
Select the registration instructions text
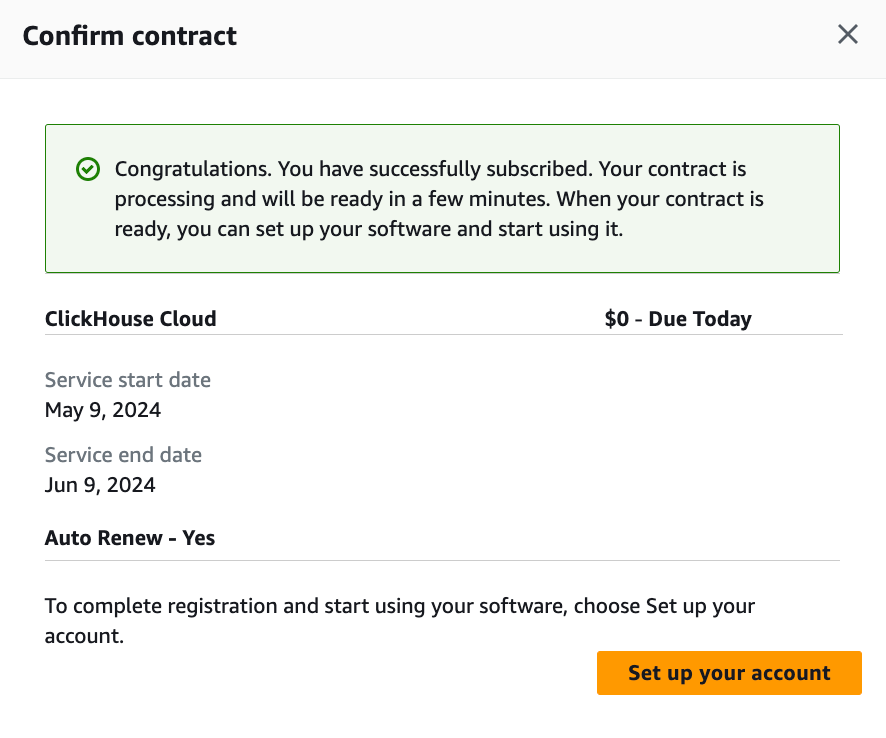[x=400, y=618]
